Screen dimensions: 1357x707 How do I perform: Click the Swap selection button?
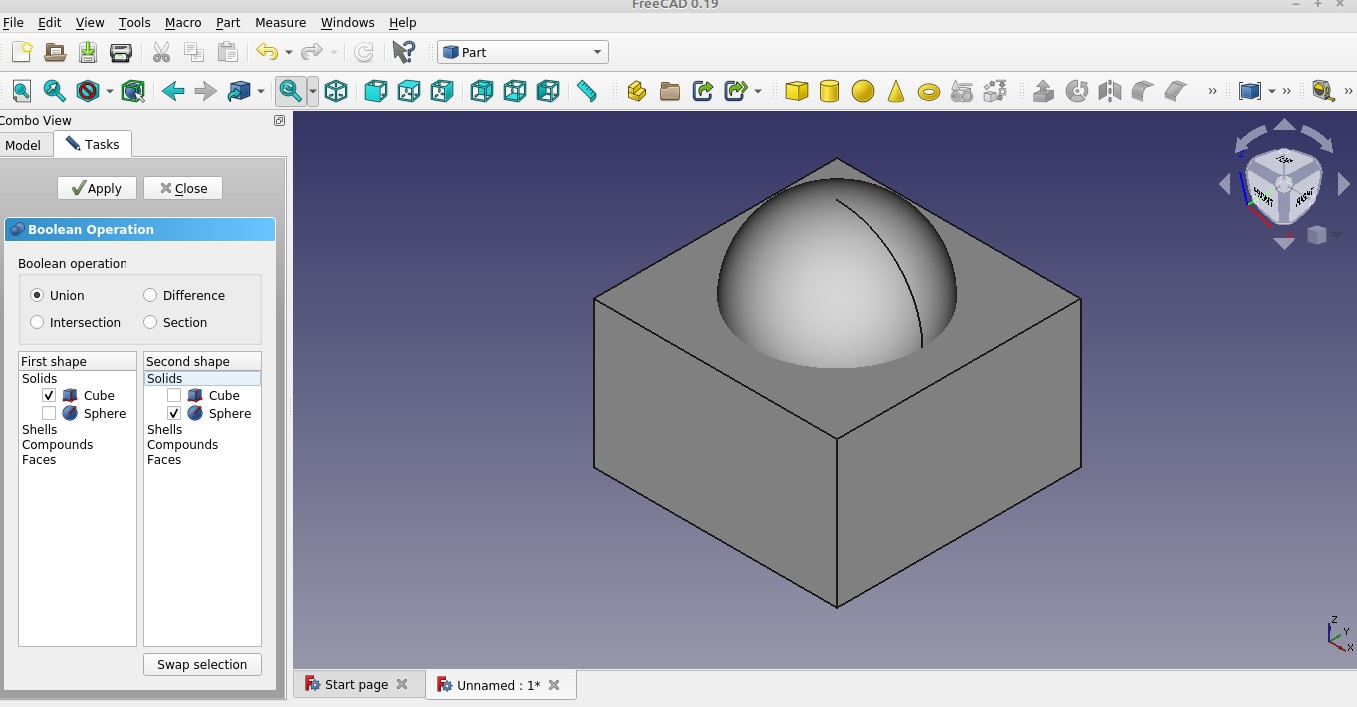(202, 664)
